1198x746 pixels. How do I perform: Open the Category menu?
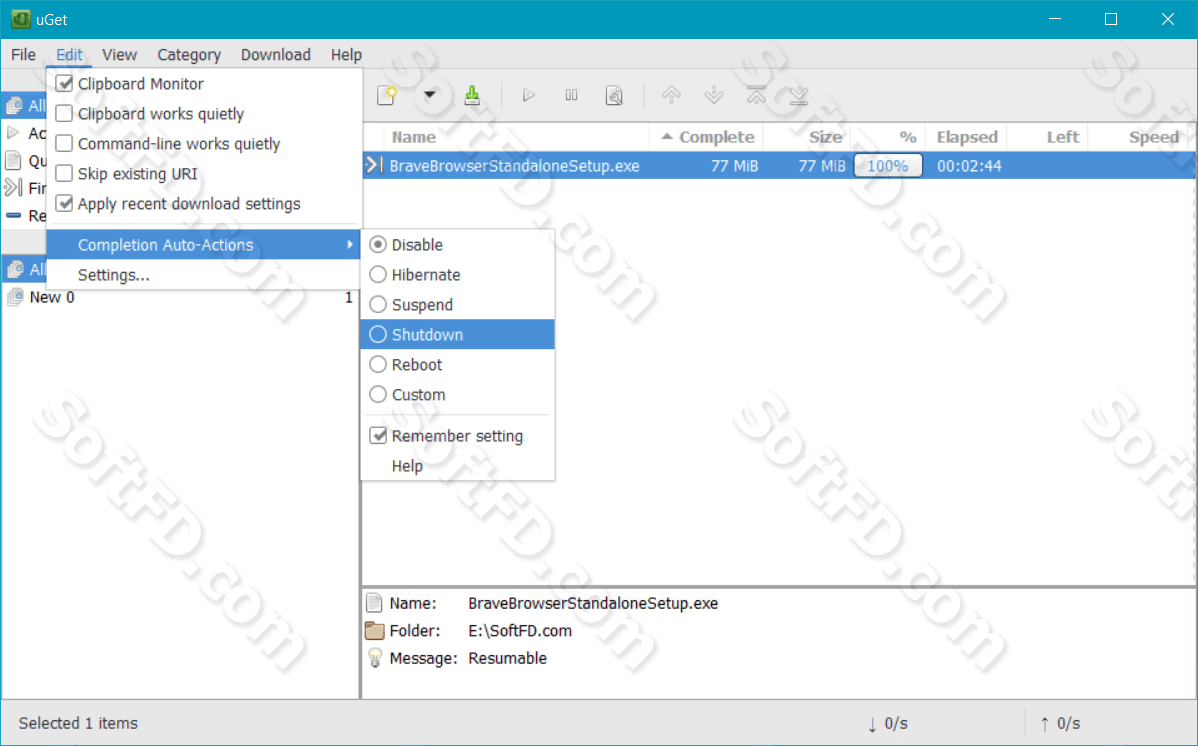(189, 54)
